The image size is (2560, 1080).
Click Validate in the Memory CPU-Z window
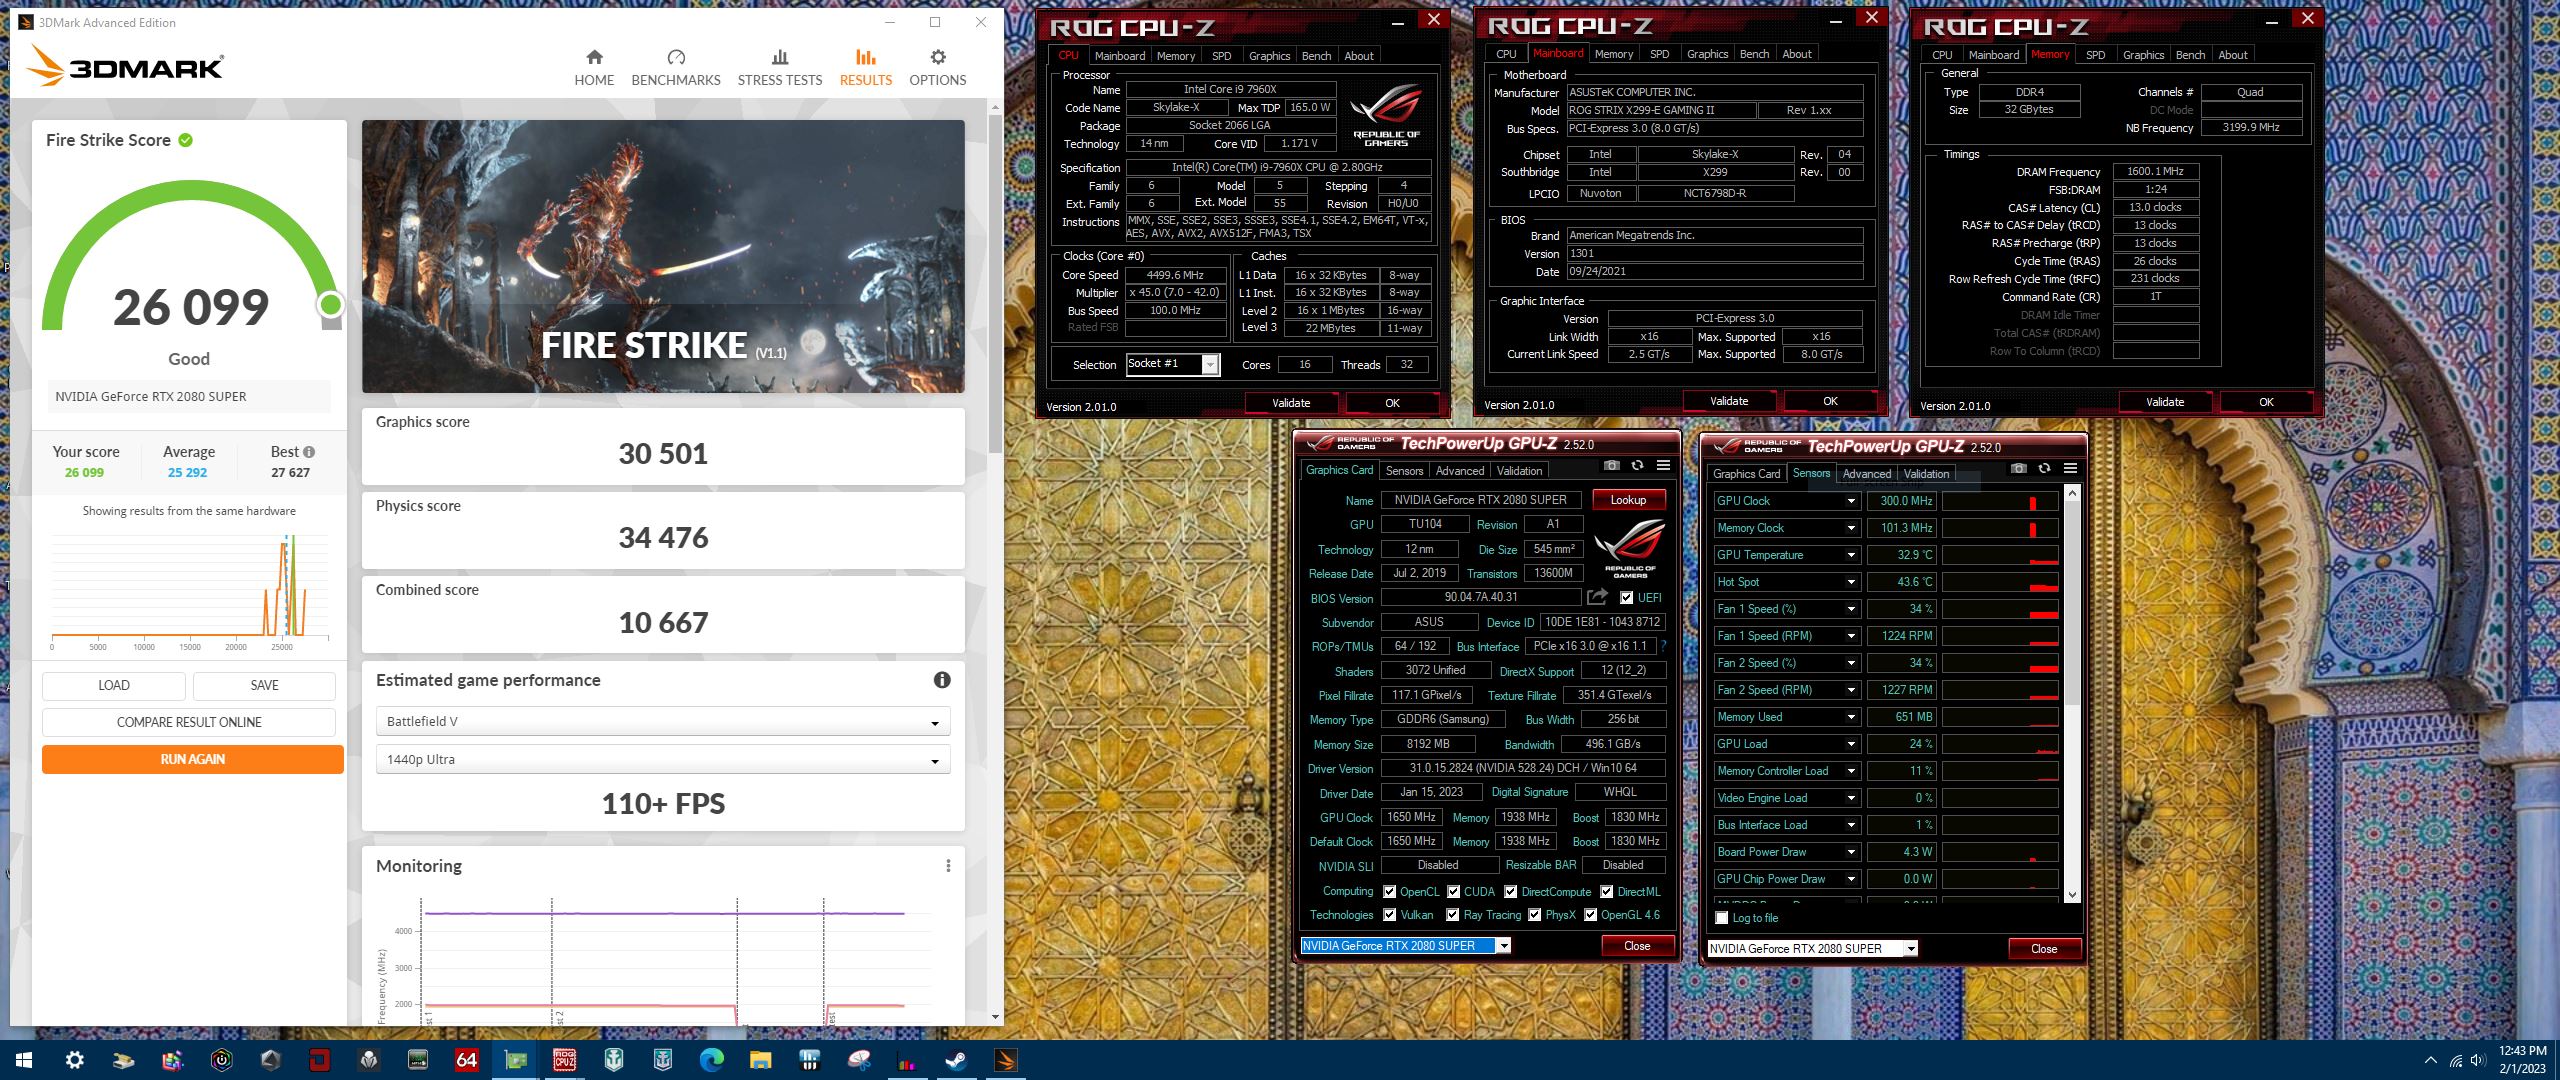2165,402
